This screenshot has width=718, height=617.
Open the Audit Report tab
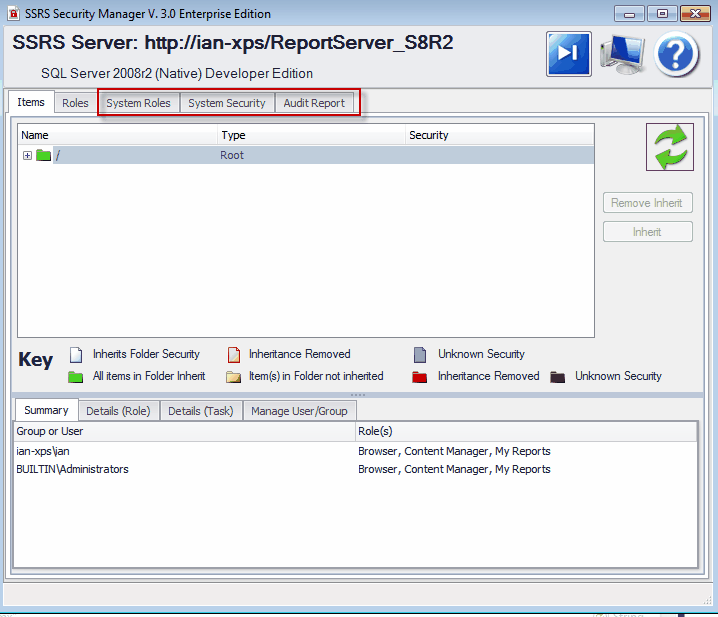click(314, 103)
